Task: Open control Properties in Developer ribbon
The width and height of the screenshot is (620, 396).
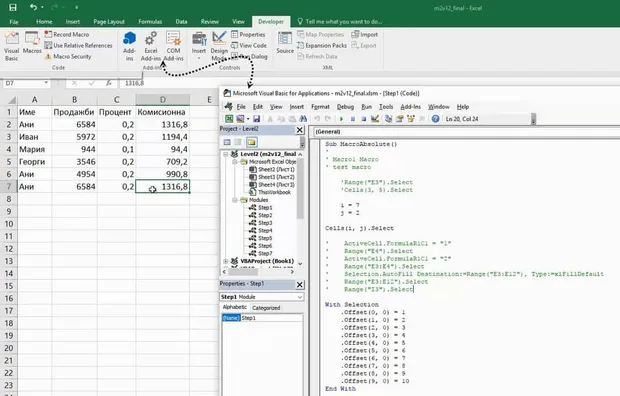Action: click(248, 34)
